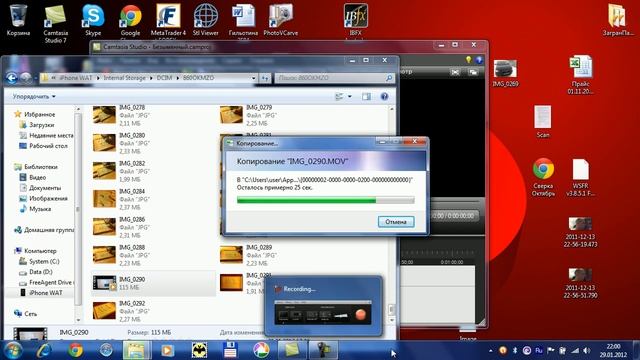
Task: Select FreeAgent Drive in navigation pane
Action: pos(50,282)
